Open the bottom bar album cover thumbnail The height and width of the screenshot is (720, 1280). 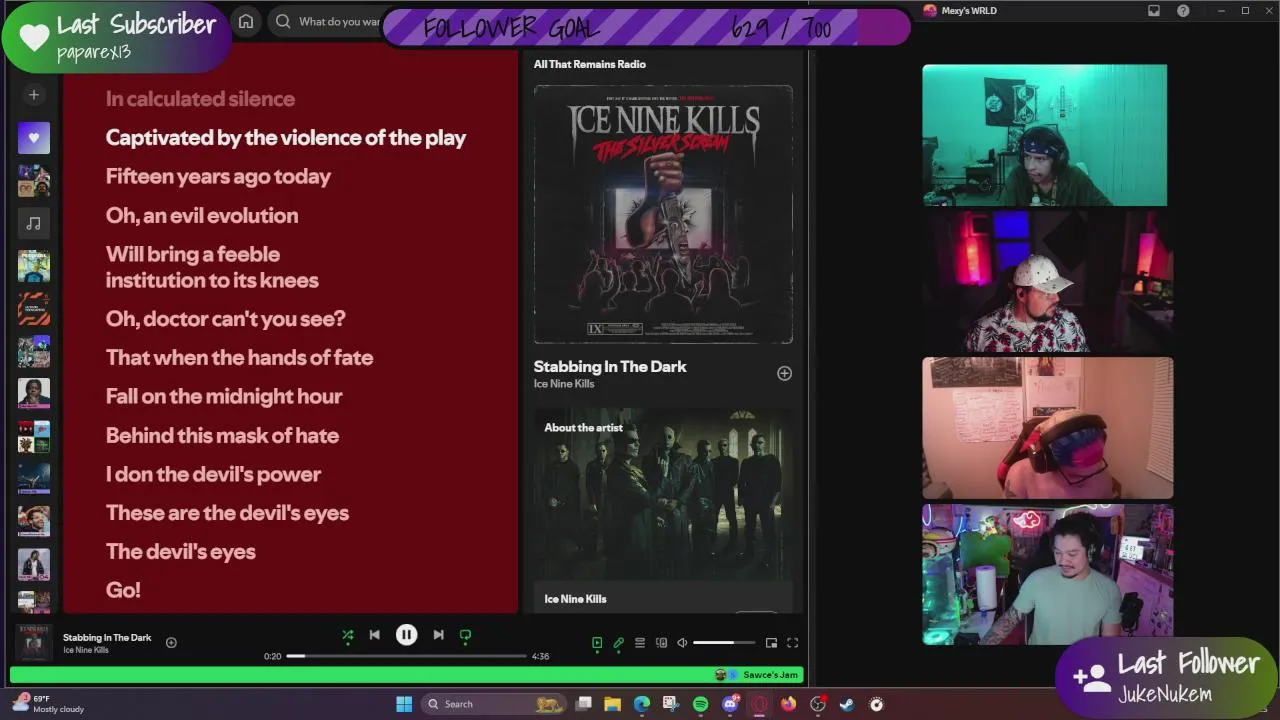[33, 642]
